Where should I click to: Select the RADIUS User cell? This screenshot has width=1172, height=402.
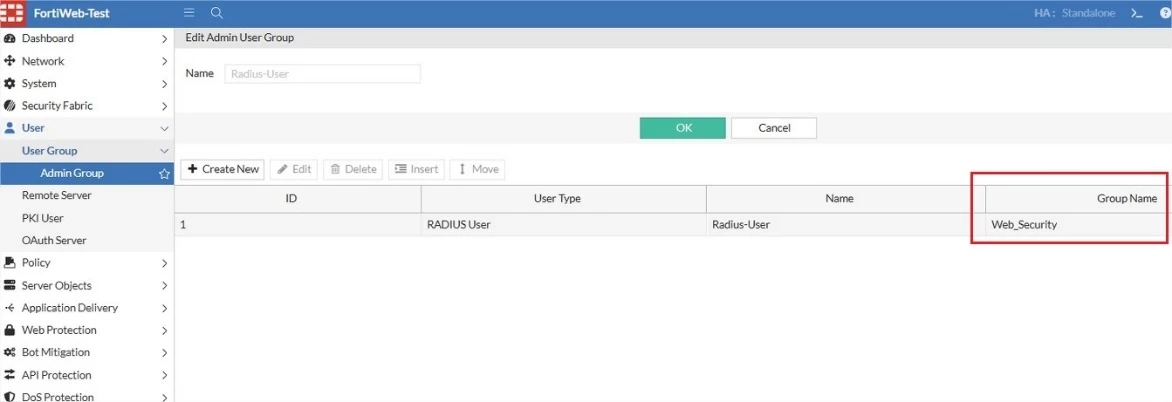pyautogui.click(x=564, y=224)
